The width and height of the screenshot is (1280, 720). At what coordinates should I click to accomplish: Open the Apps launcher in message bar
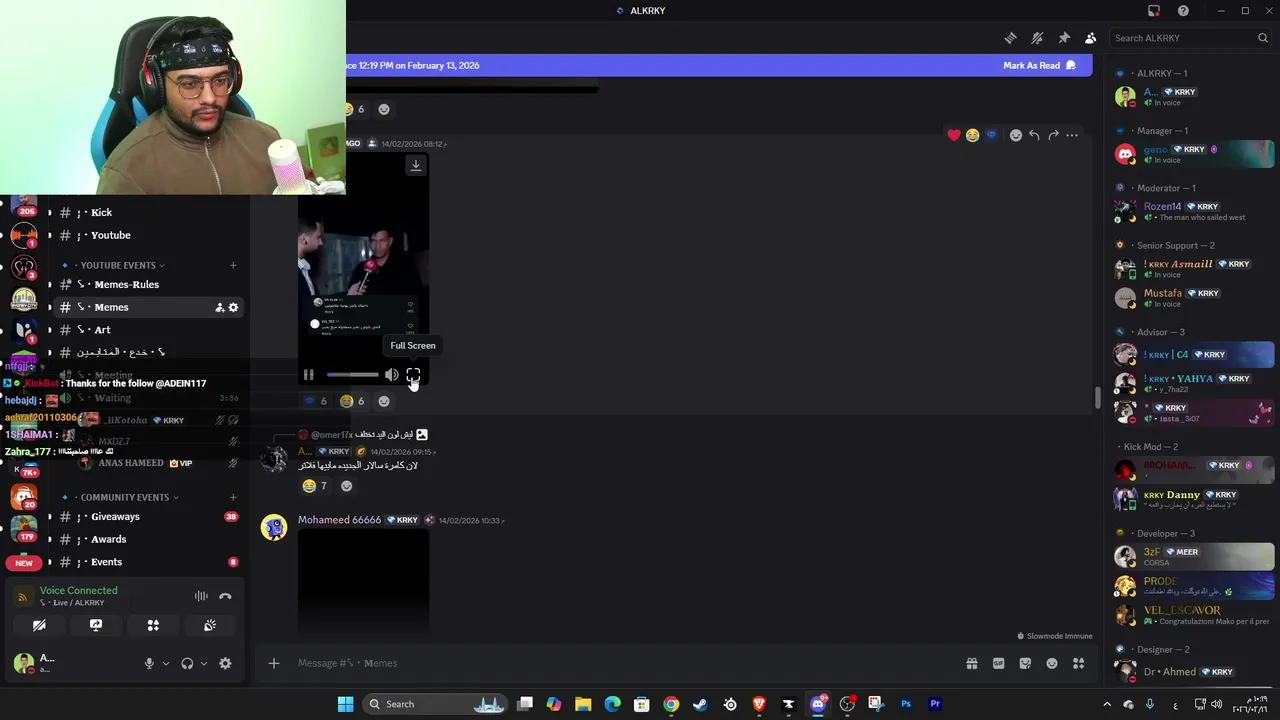coord(1078,663)
